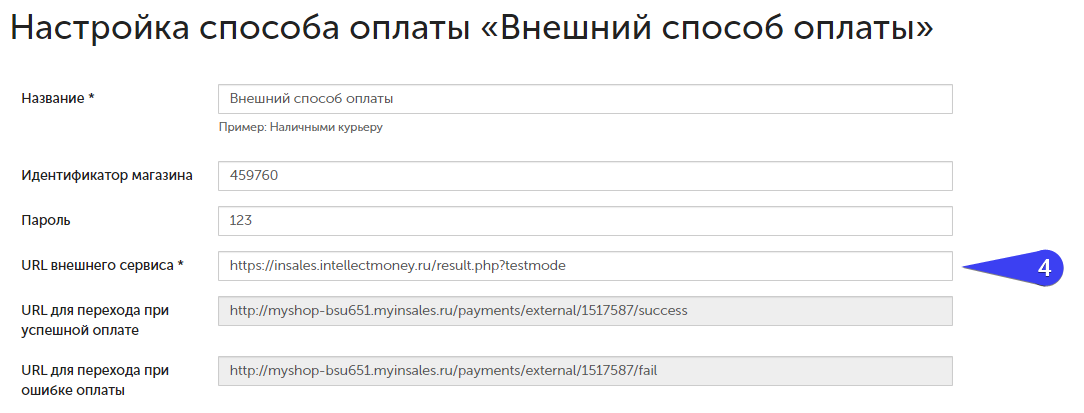
Task: Click on the 123 password value
Action: coord(241,221)
